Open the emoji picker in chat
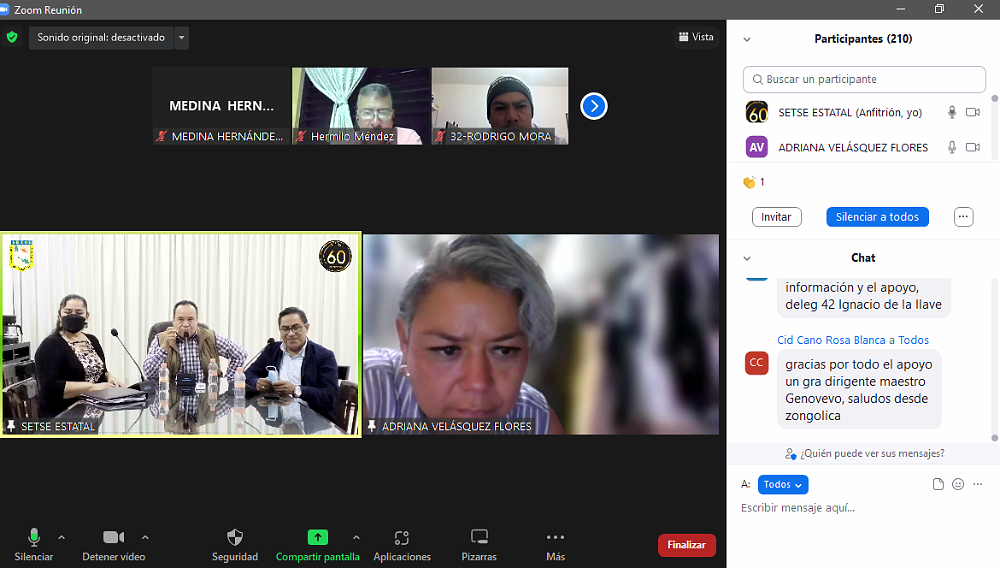The height and width of the screenshot is (568, 1000). [x=958, y=484]
